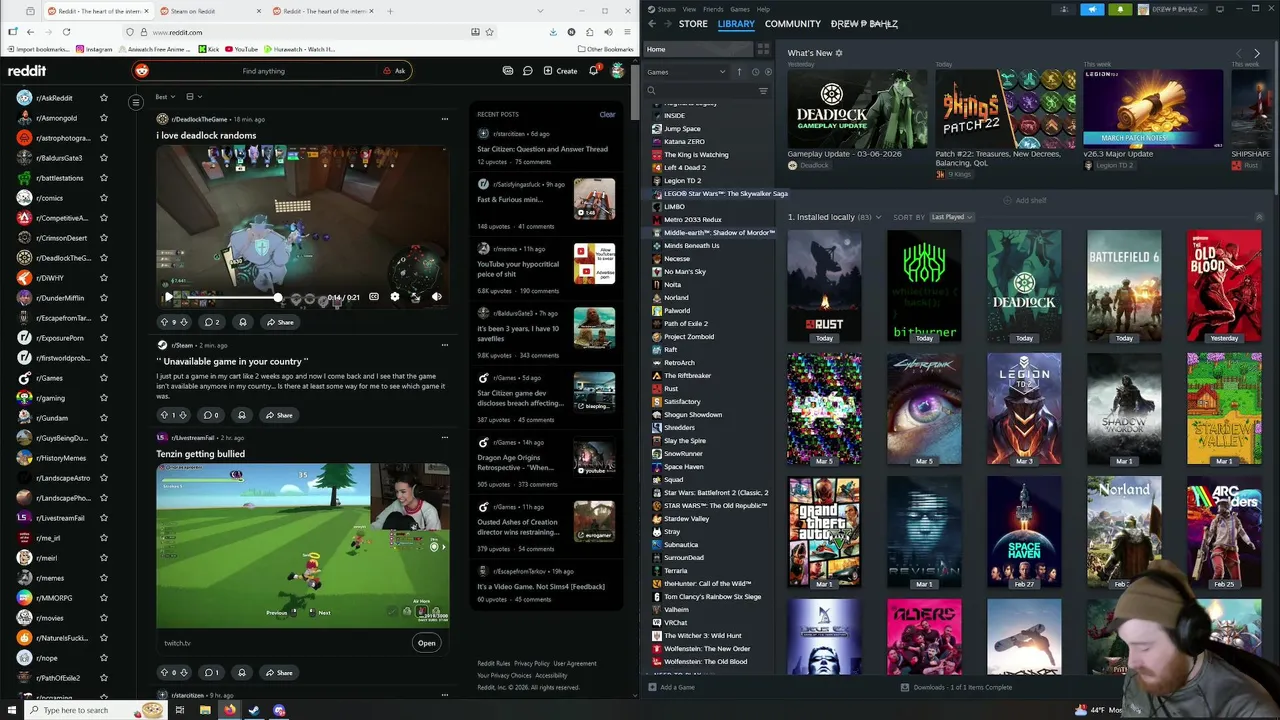Bookmark this page with the star icon
Screen dimensions: 1280x720
[x=489, y=32]
